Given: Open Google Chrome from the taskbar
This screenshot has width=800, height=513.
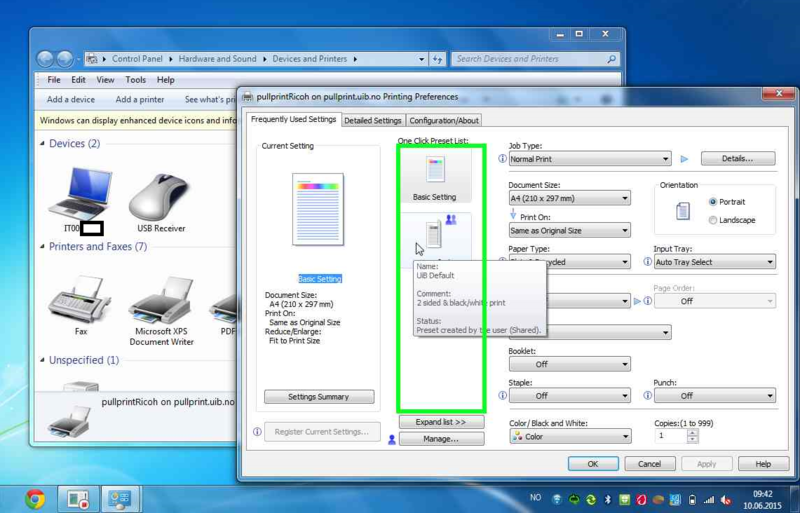Looking at the screenshot, I should click(35, 499).
